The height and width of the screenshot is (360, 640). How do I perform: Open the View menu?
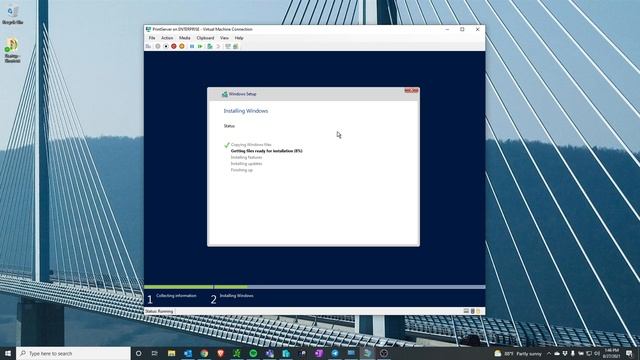pyautogui.click(x=224, y=38)
